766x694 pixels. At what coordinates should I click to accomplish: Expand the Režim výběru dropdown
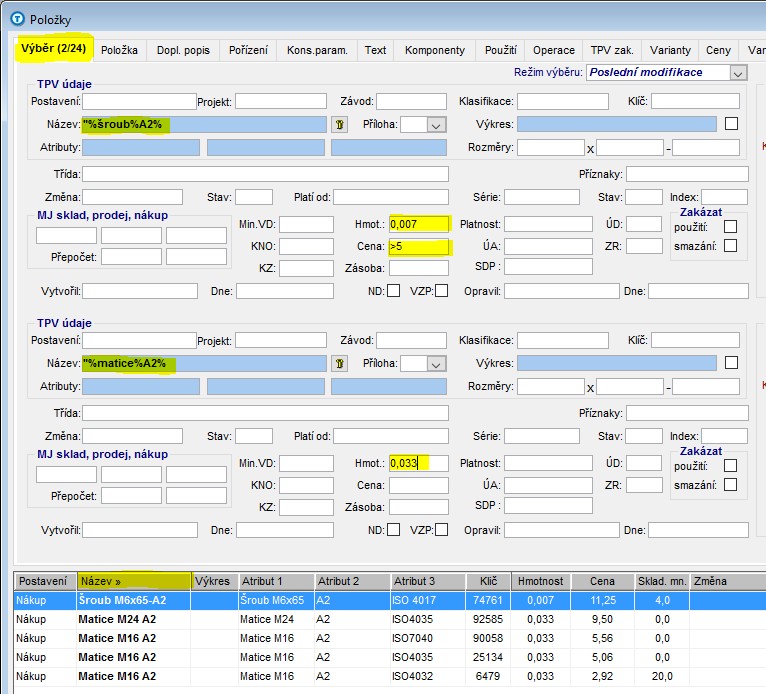(x=738, y=73)
